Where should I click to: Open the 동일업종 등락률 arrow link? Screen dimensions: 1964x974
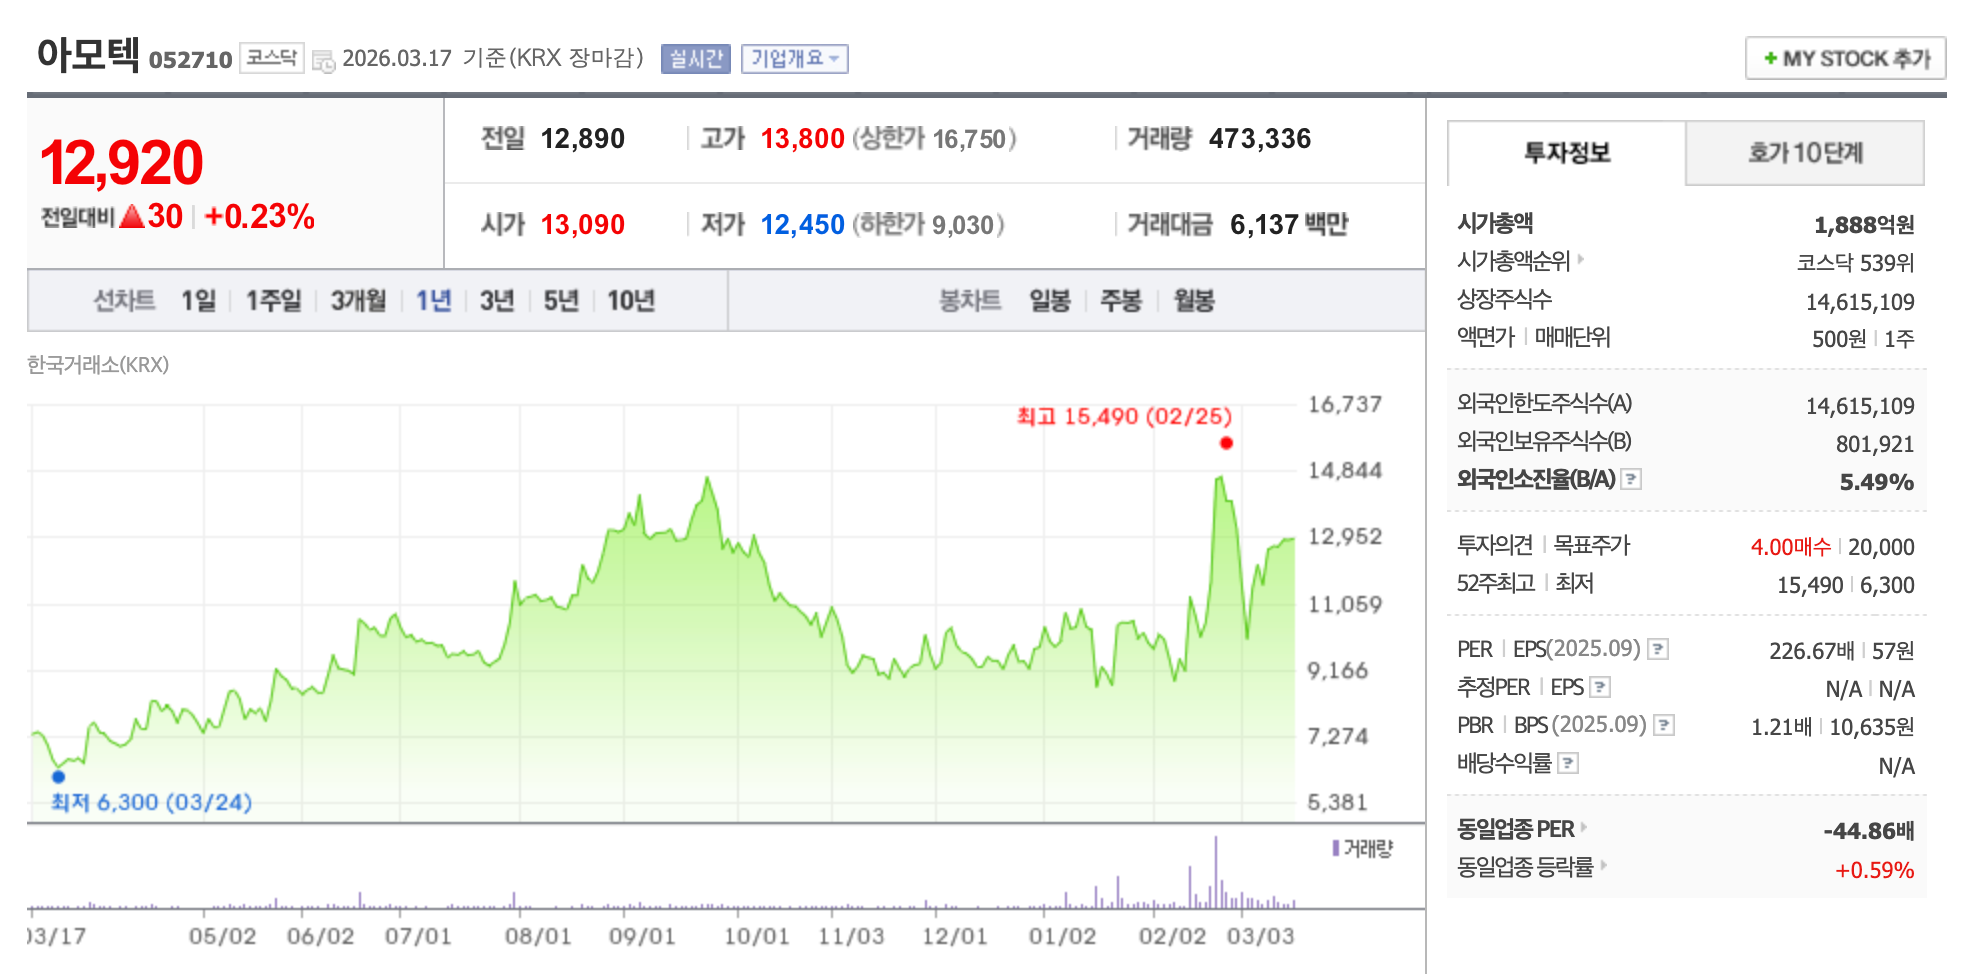pyautogui.click(x=1603, y=865)
